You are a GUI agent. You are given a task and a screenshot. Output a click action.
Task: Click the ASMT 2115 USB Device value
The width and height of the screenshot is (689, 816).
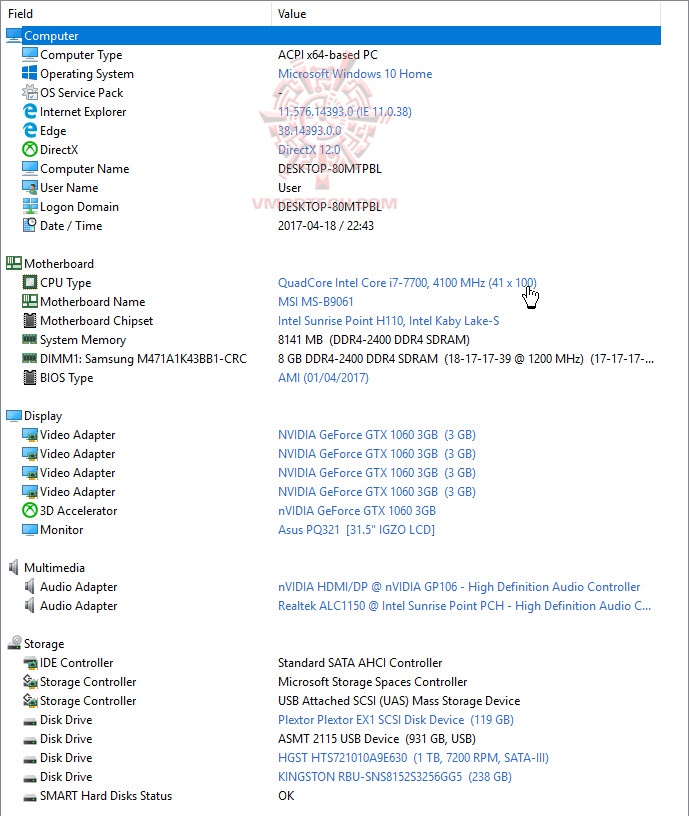pyautogui.click(x=377, y=739)
